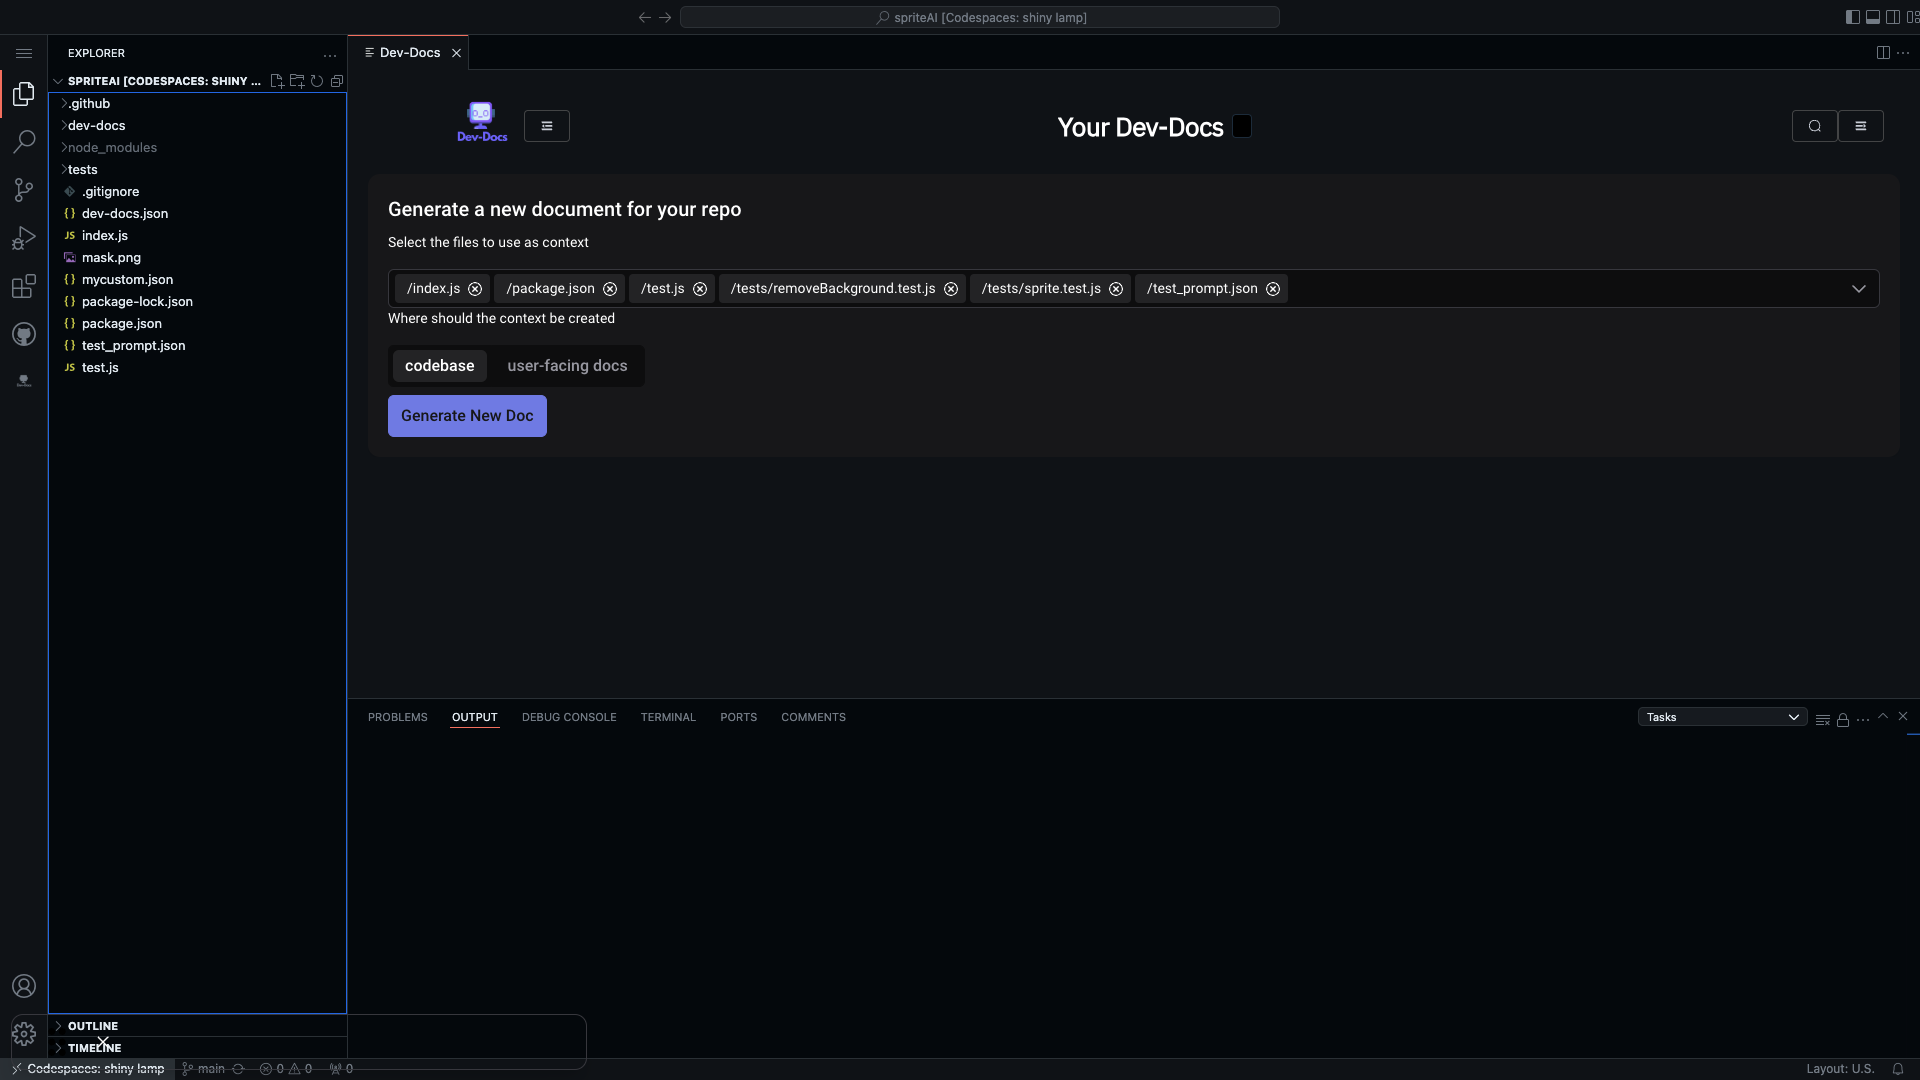Click the spriteAI command center search bar
1920x1080 pixels.
point(979,17)
